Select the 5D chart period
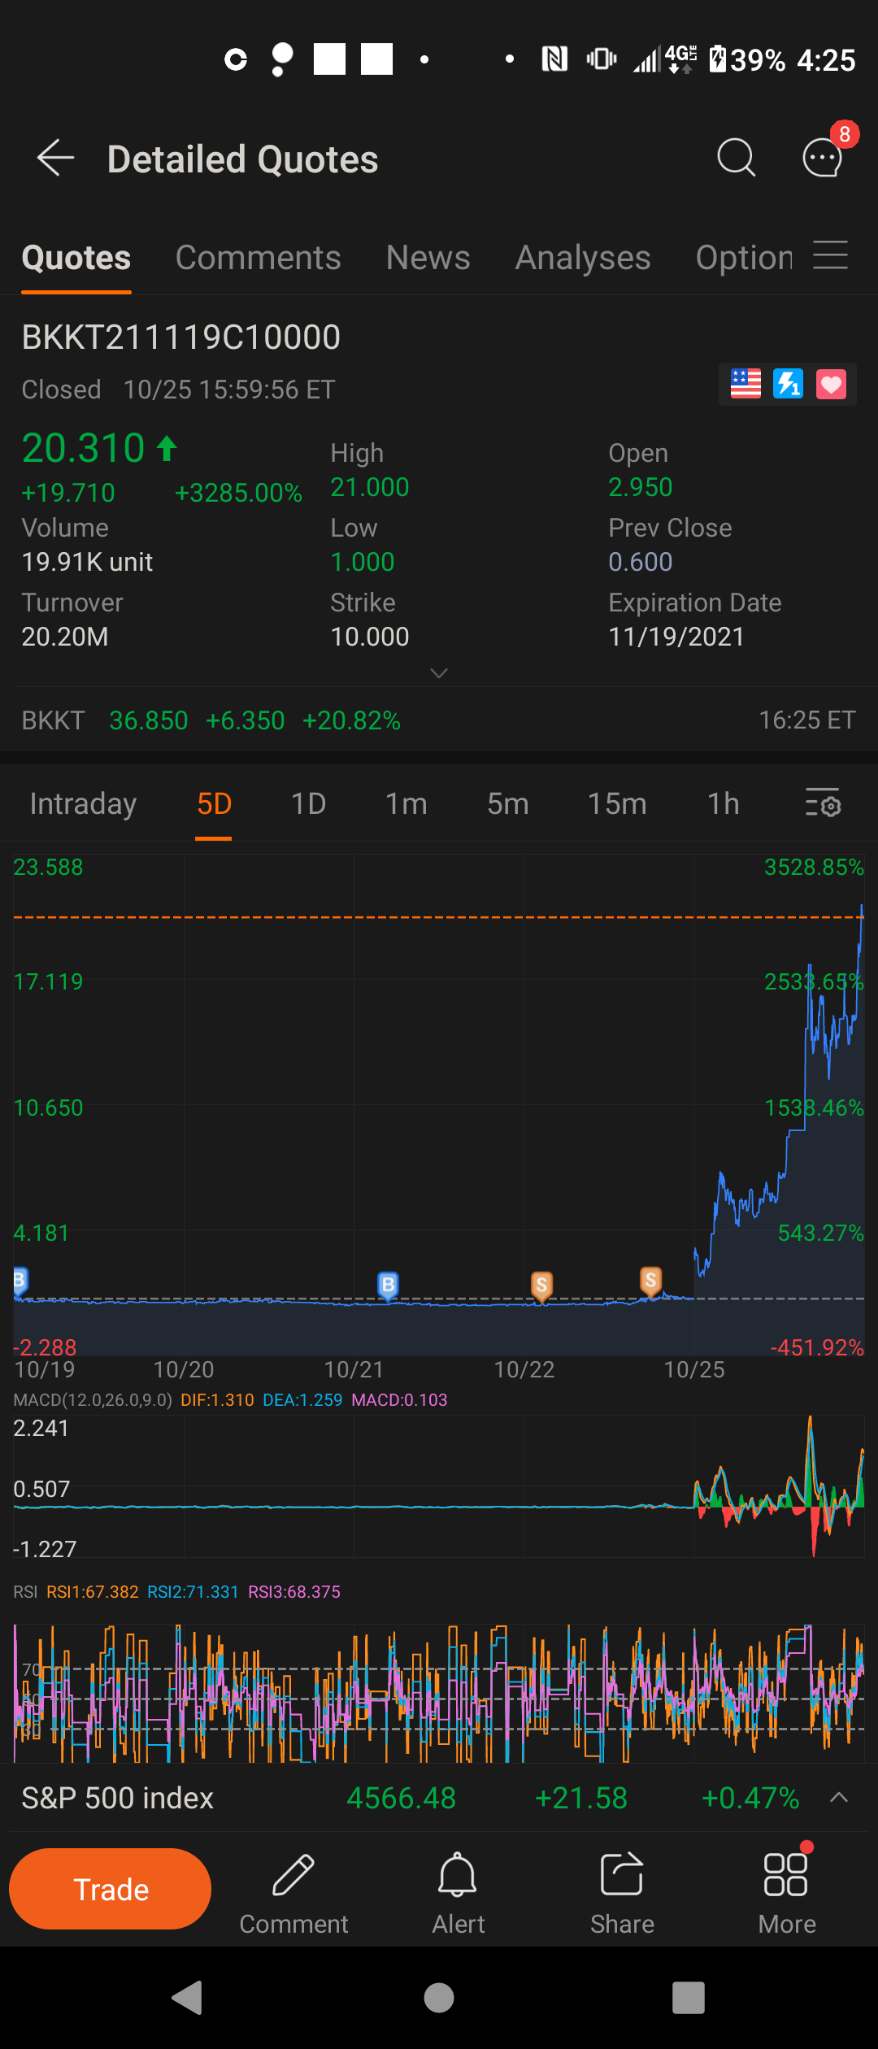 214,804
